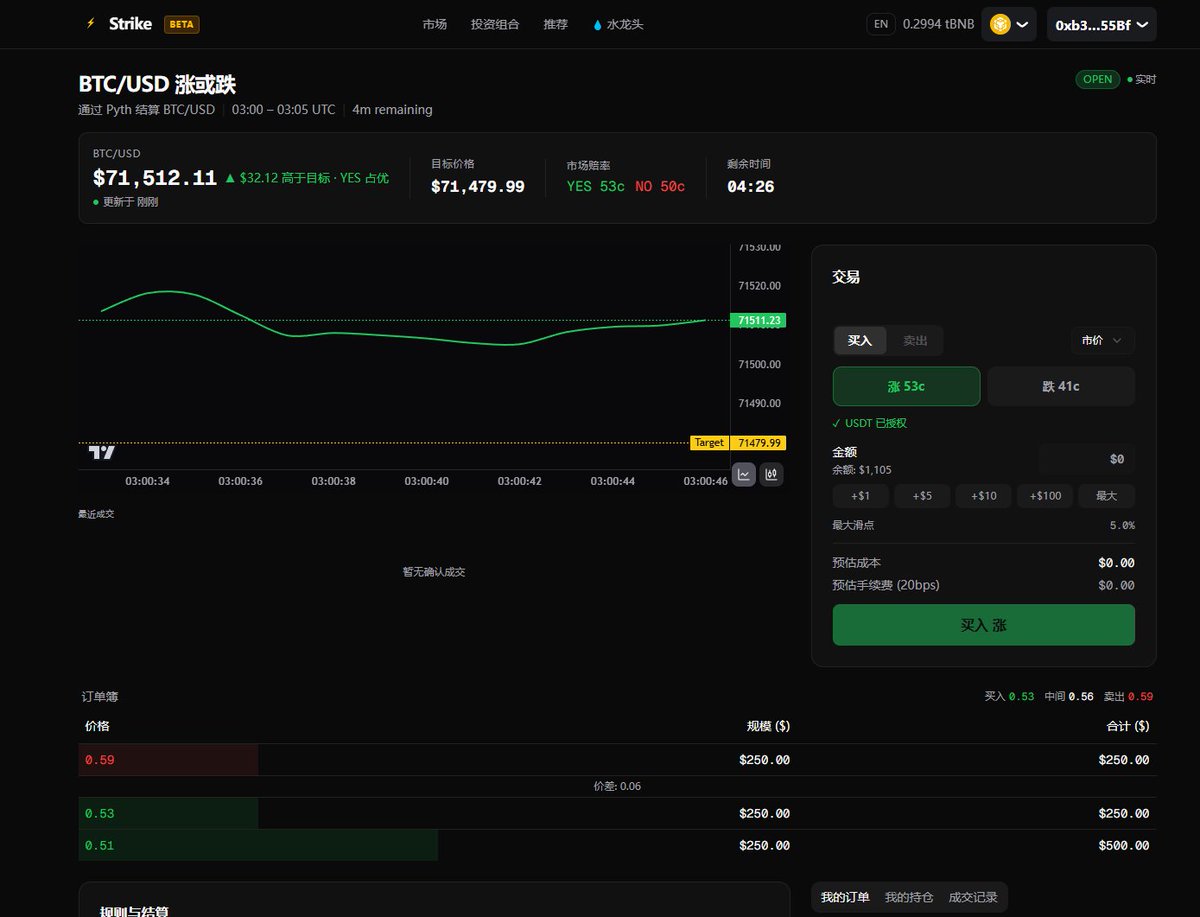Click the BNB chain network icon
Viewport: 1200px width, 917px height.
[1000, 24]
